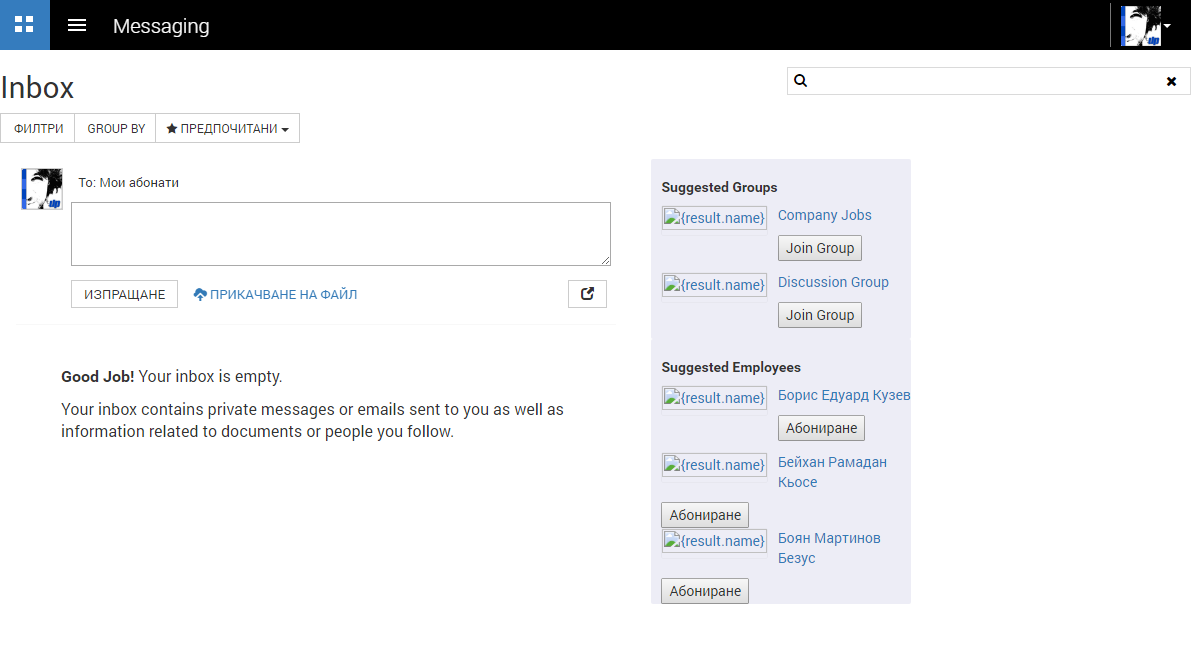The width and height of the screenshot is (1191, 648).
Task: Focus the search input field
Action: 985,81
